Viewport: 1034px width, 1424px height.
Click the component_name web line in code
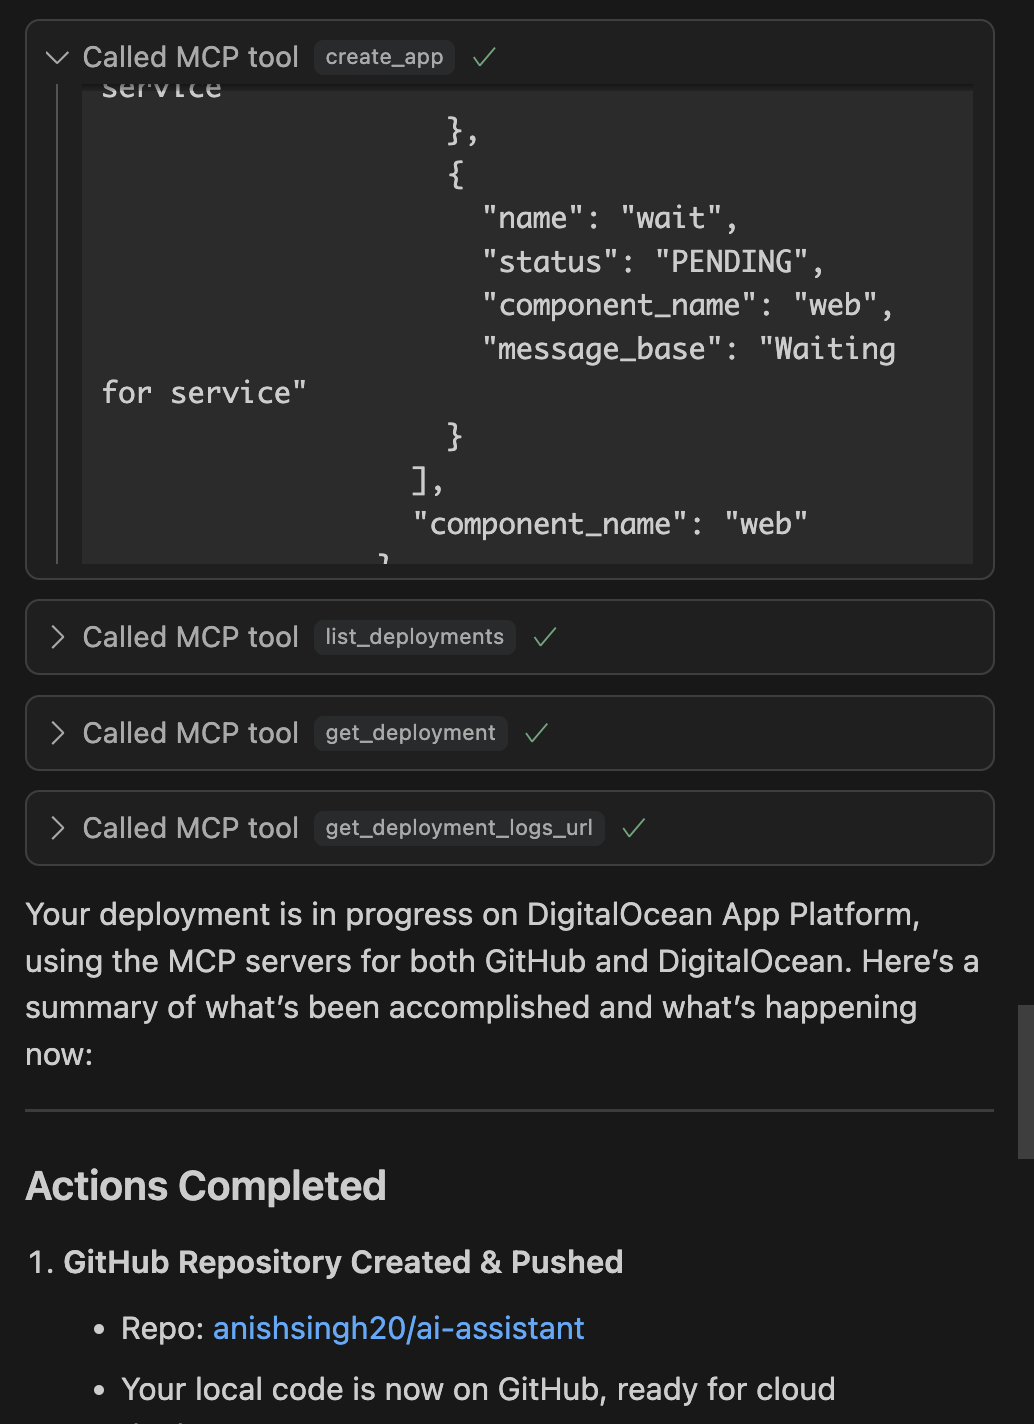point(610,523)
